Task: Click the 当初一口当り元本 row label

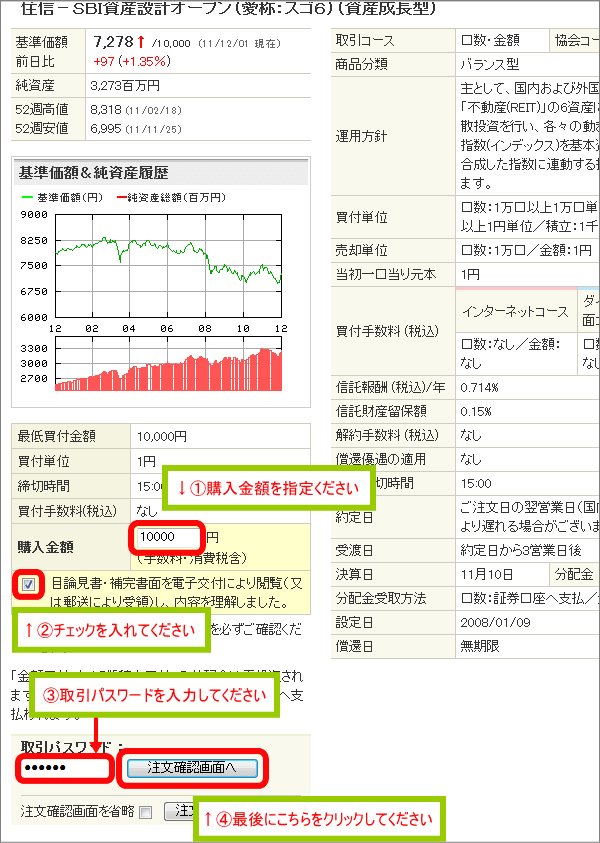Action: click(x=385, y=275)
